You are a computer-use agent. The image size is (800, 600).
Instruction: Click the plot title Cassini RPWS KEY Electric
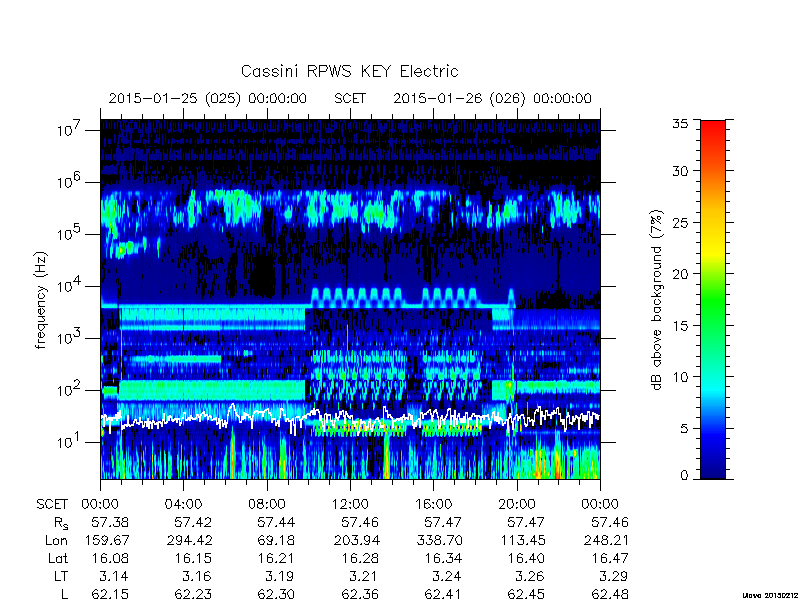[x=349, y=71]
